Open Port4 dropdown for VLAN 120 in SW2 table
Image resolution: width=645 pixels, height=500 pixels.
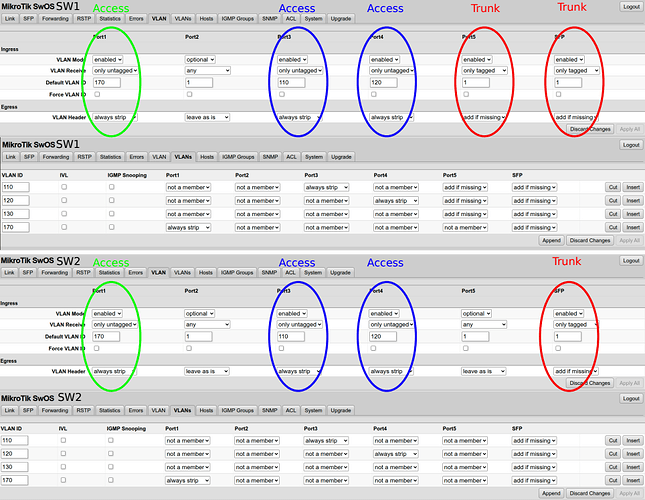coord(396,454)
